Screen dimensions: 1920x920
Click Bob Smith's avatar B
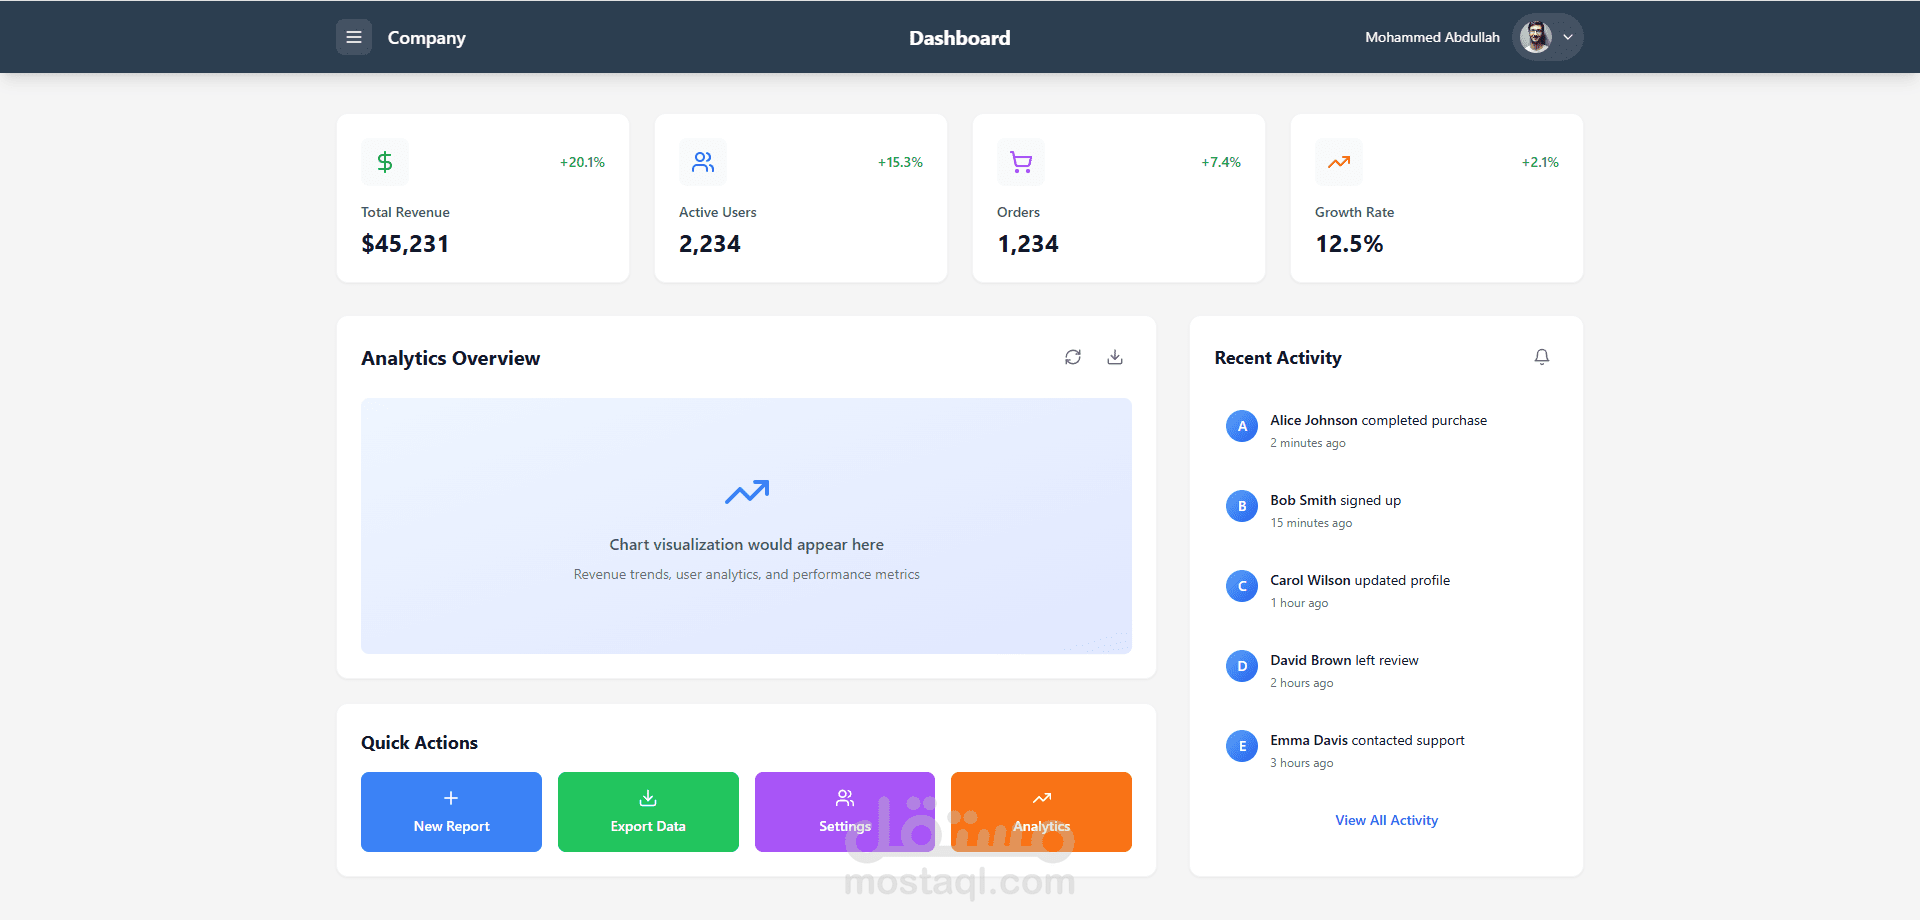[1242, 506]
